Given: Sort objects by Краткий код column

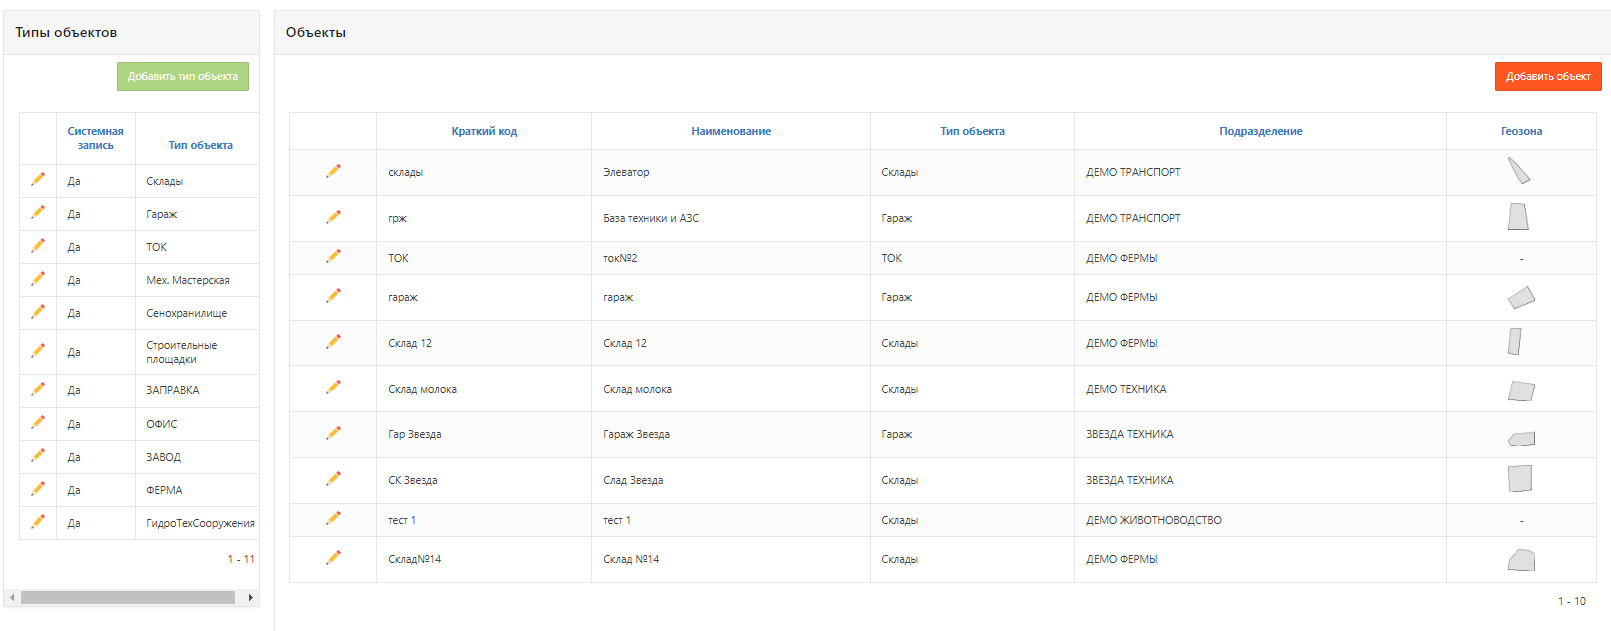Looking at the screenshot, I should click(484, 132).
